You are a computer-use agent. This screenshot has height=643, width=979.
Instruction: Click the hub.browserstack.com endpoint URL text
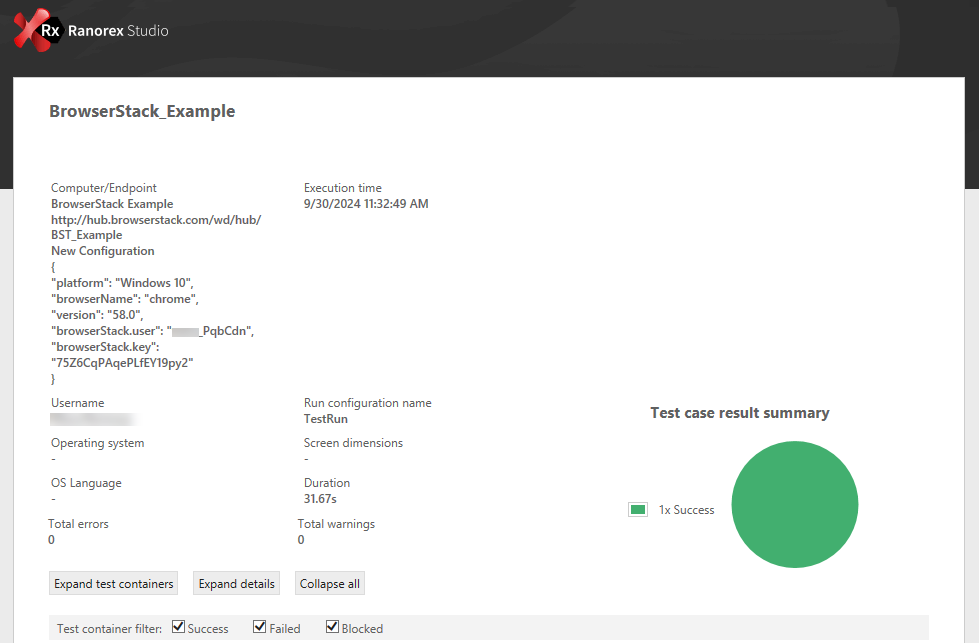click(x=156, y=220)
